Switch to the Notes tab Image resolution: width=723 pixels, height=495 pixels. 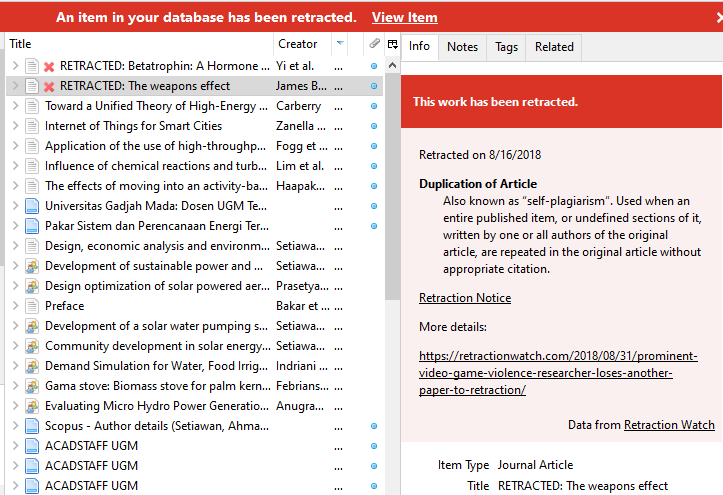click(462, 47)
